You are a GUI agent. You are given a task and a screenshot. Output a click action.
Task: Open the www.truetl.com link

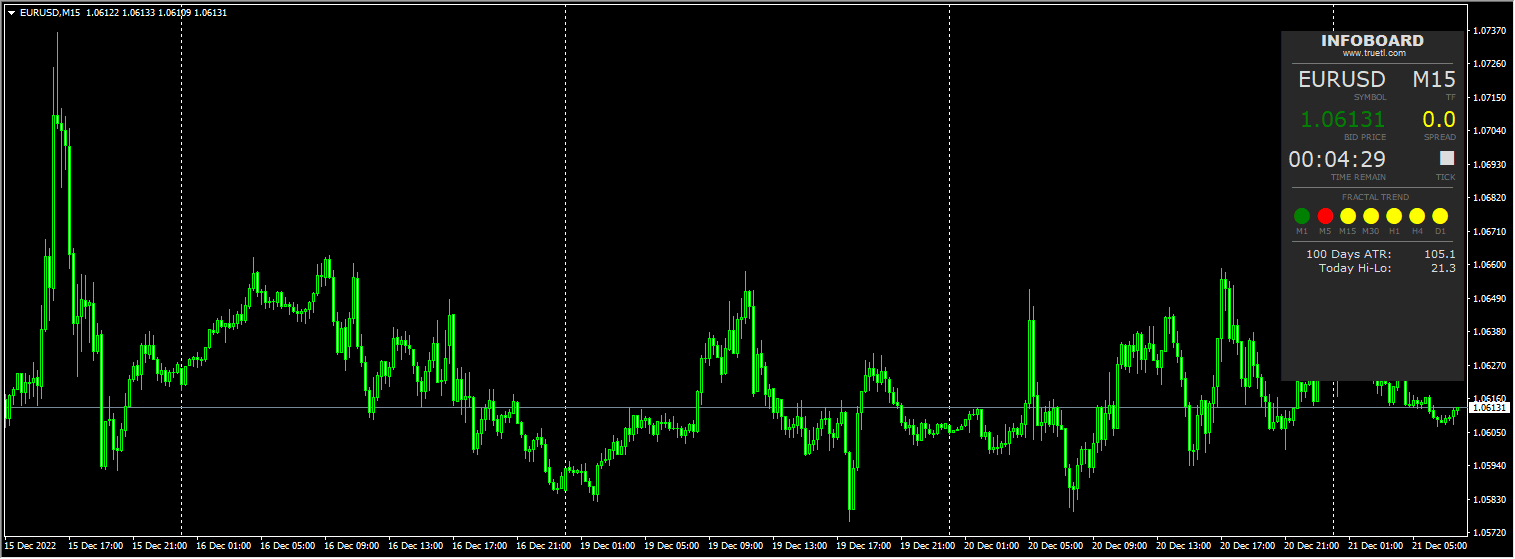1374,53
